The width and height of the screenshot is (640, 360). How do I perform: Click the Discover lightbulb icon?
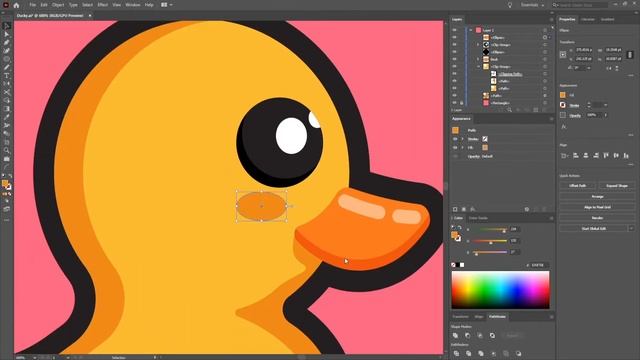[509, 5]
